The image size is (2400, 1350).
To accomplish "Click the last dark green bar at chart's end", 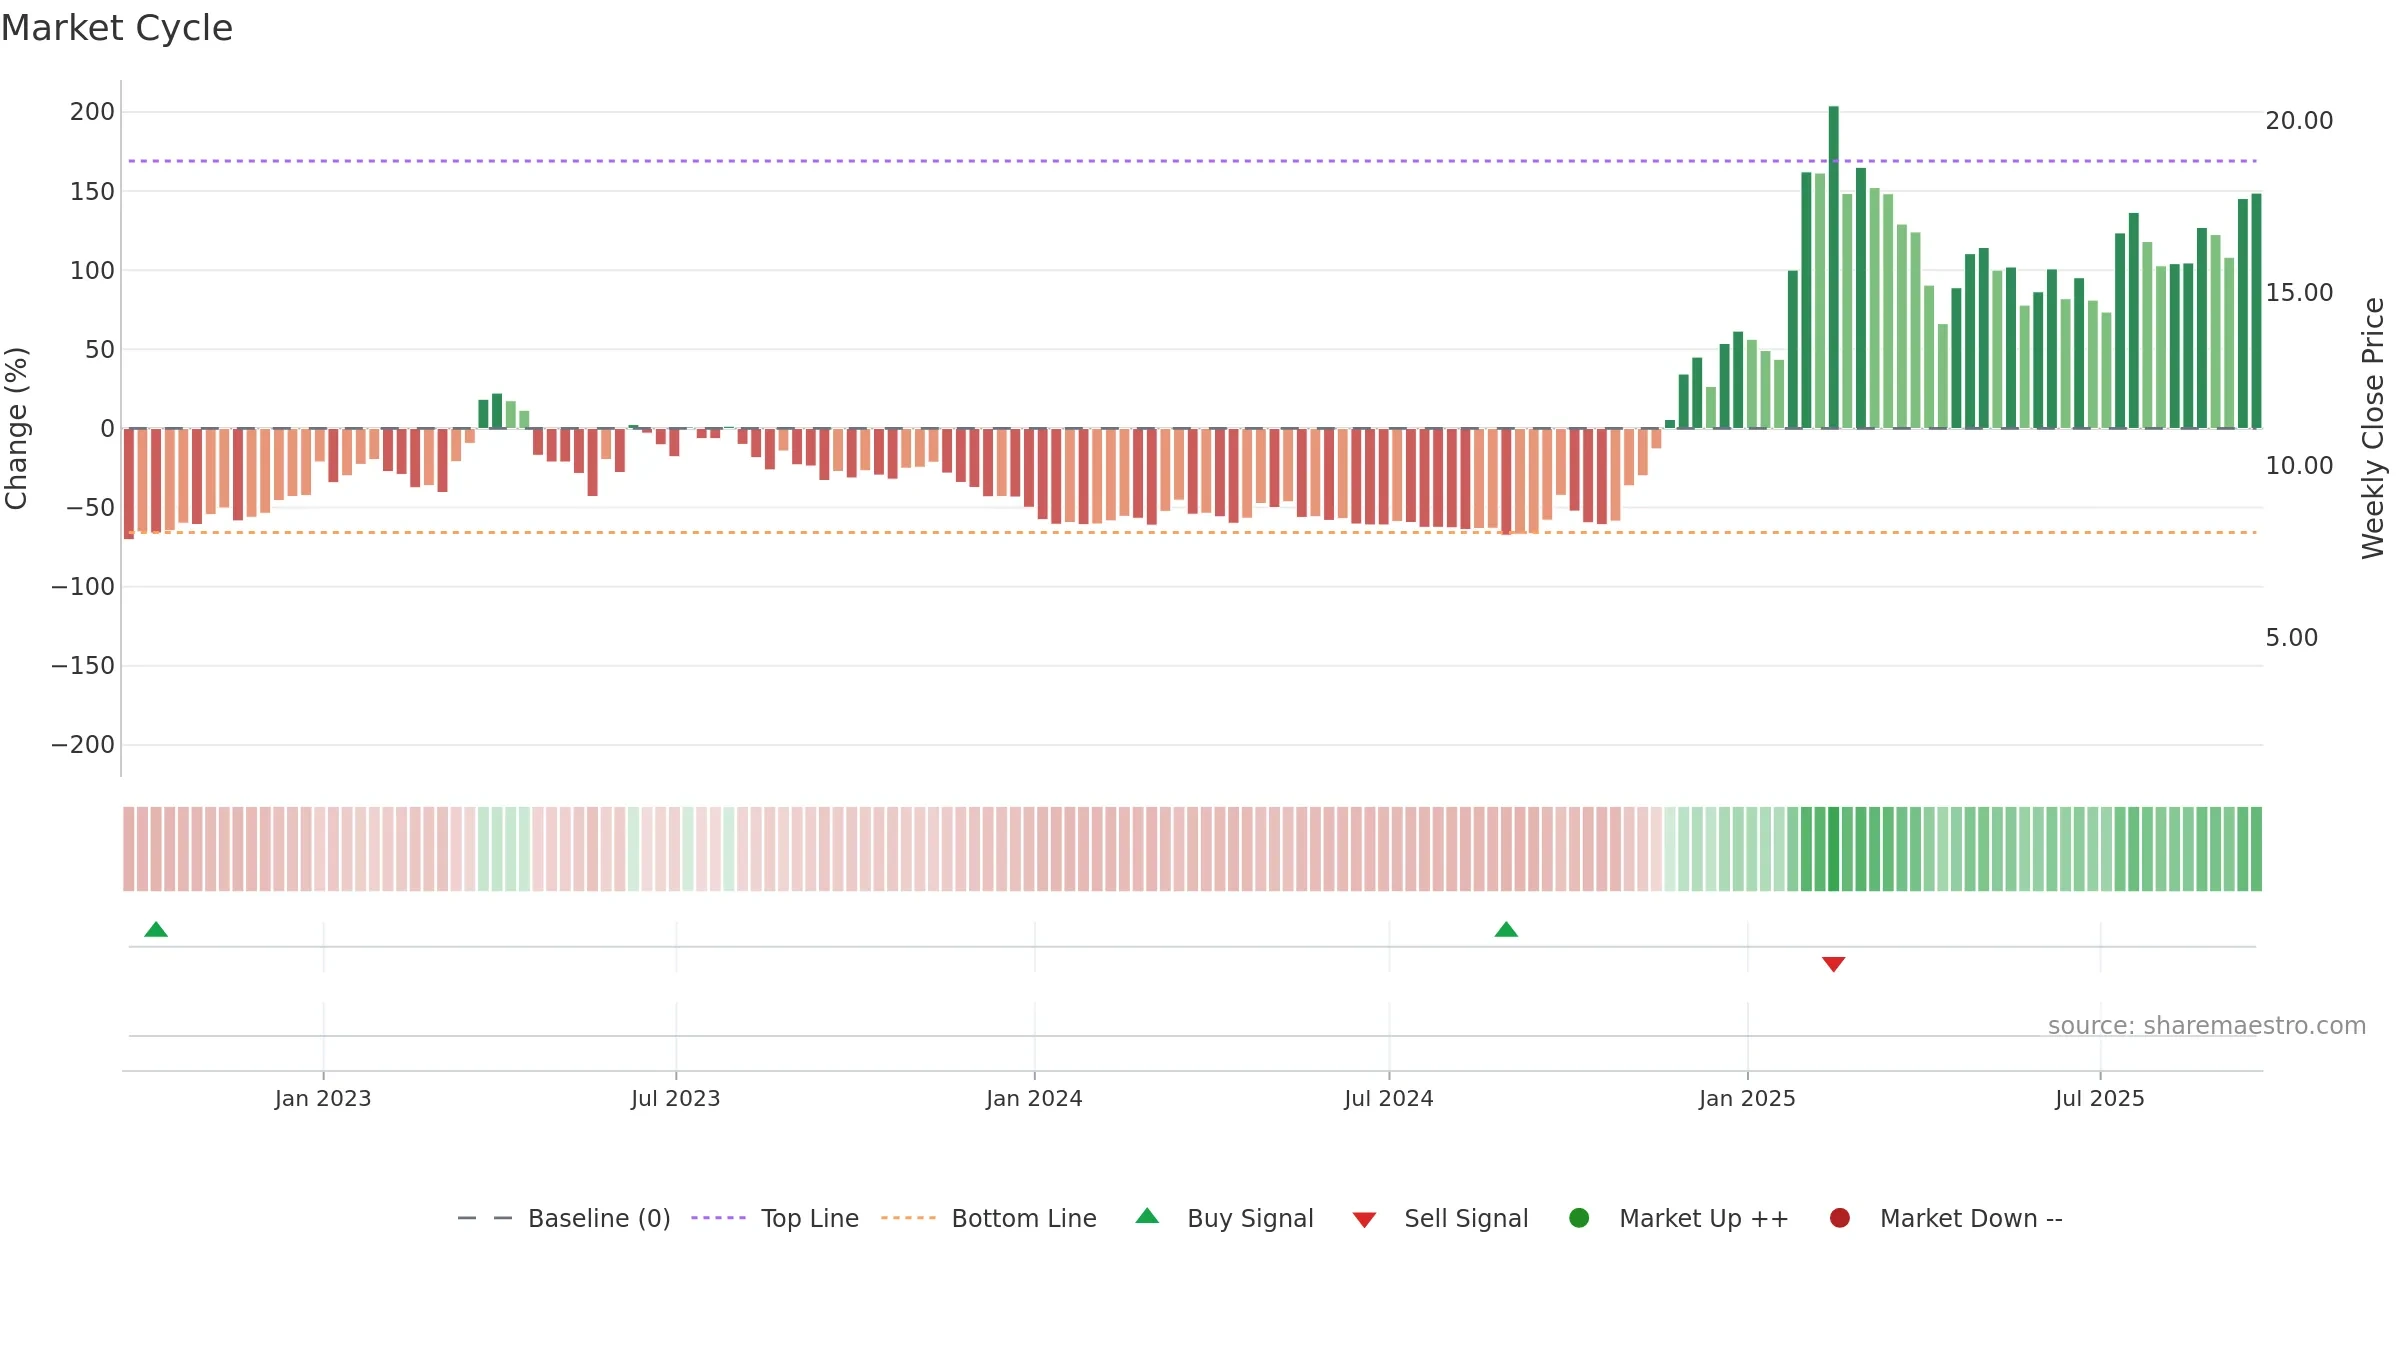I will pos(2256,311).
